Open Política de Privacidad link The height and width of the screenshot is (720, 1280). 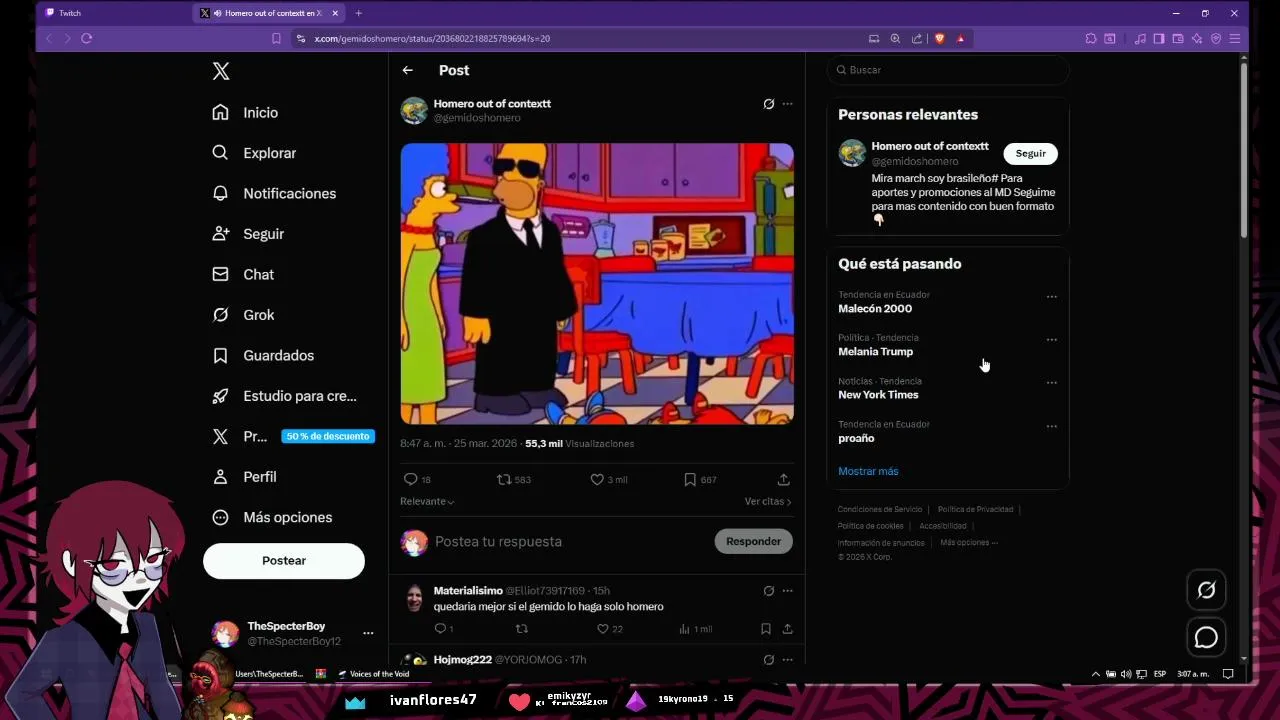click(x=975, y=510)
